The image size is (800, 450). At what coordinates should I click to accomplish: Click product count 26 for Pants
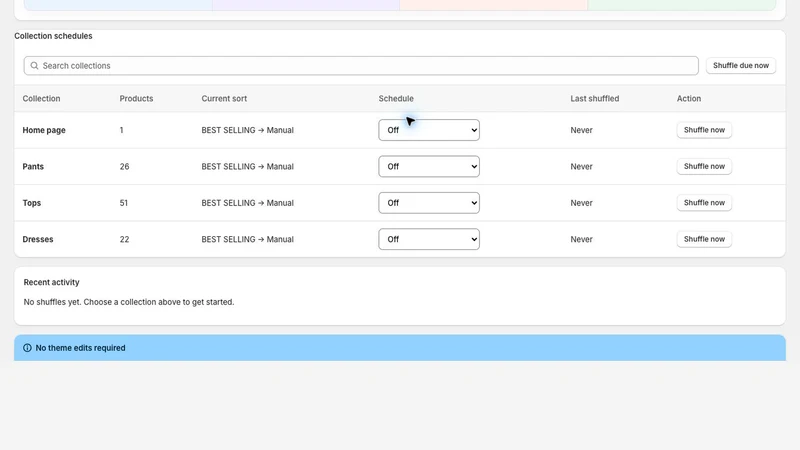point(124,166)
